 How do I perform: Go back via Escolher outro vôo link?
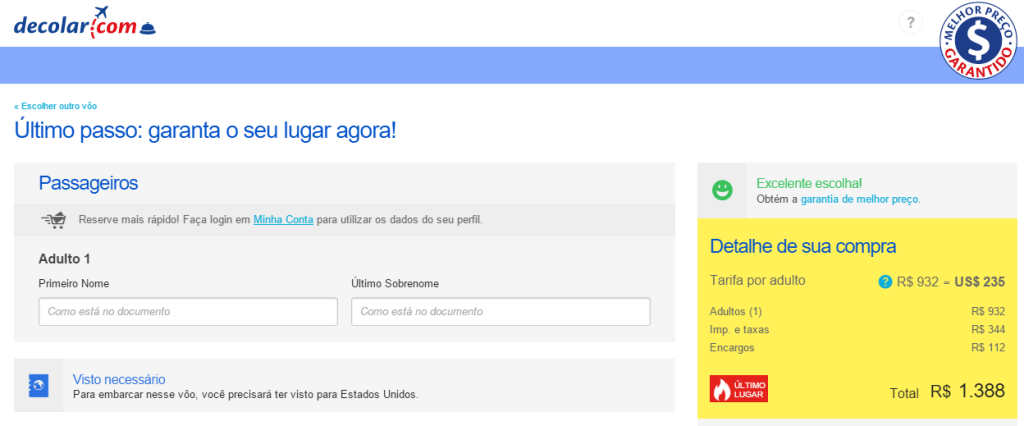(56, 106)
